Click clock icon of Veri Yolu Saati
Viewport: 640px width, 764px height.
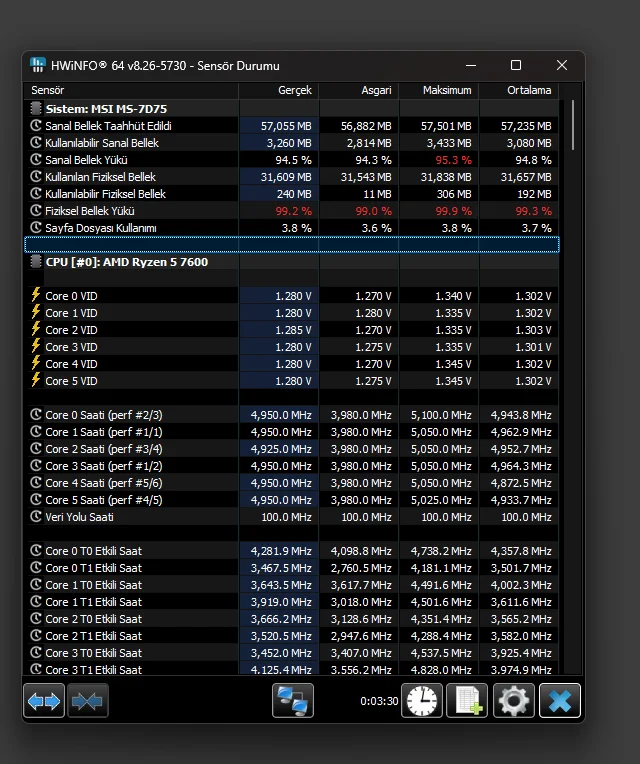36,516
